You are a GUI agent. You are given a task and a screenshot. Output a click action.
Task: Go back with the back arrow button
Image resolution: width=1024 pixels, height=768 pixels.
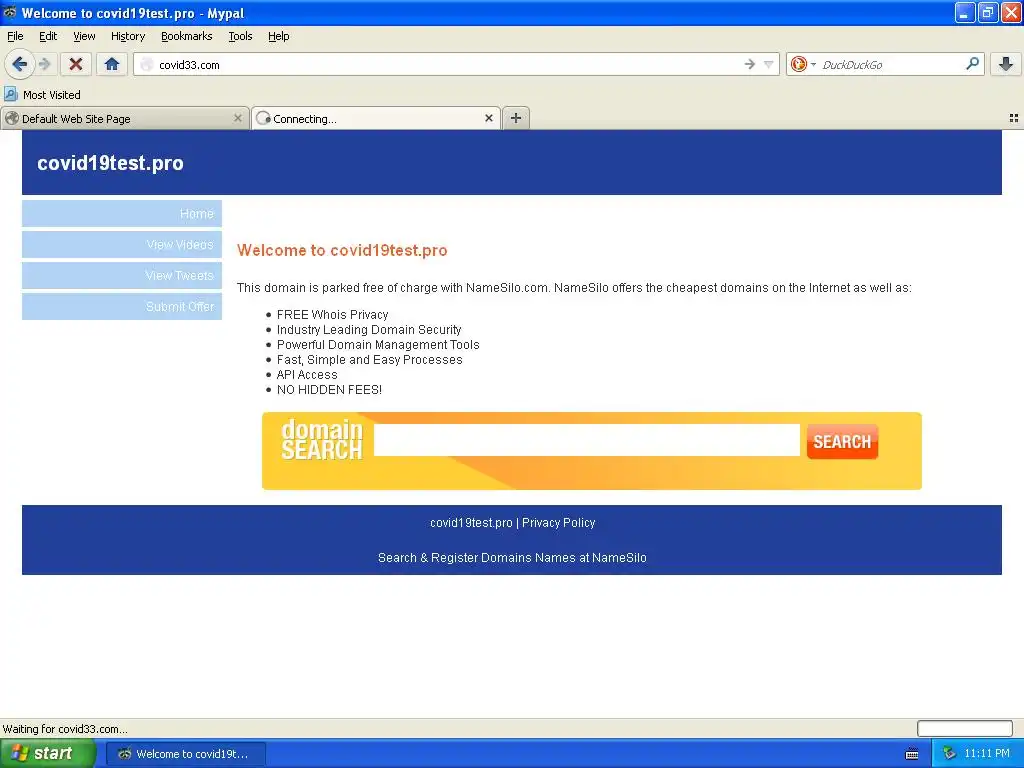click(19, 64)
